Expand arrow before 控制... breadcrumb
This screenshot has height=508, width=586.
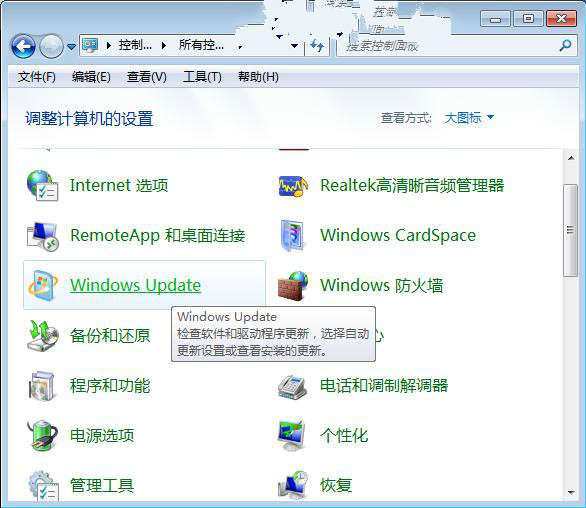(109, 46)
